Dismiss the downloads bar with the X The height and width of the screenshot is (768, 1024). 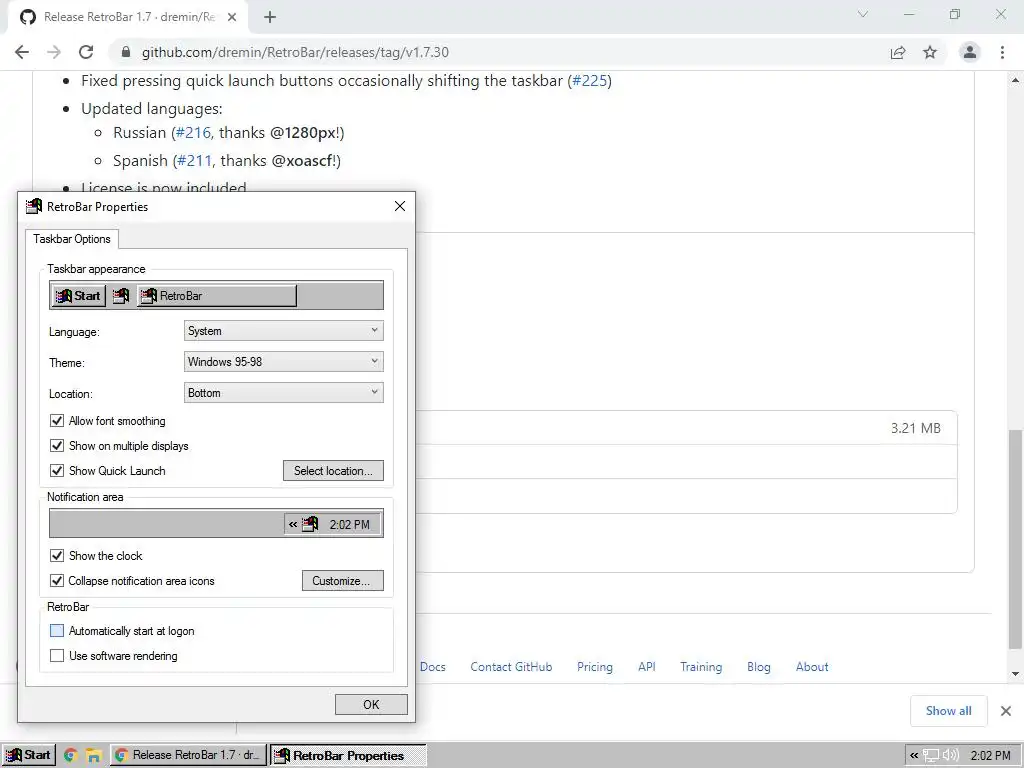(x=1006, y=711)
